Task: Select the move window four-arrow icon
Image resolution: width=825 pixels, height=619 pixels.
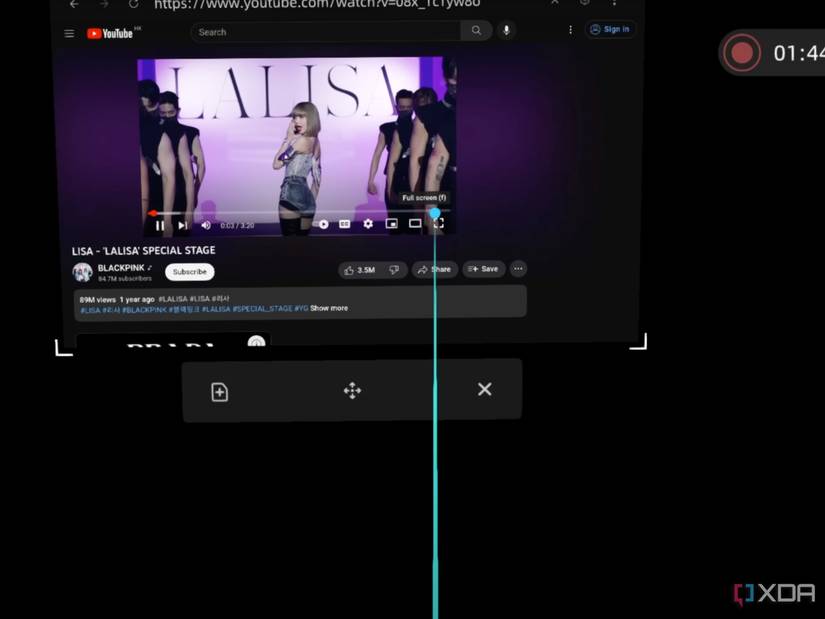Action: point(352,391)
